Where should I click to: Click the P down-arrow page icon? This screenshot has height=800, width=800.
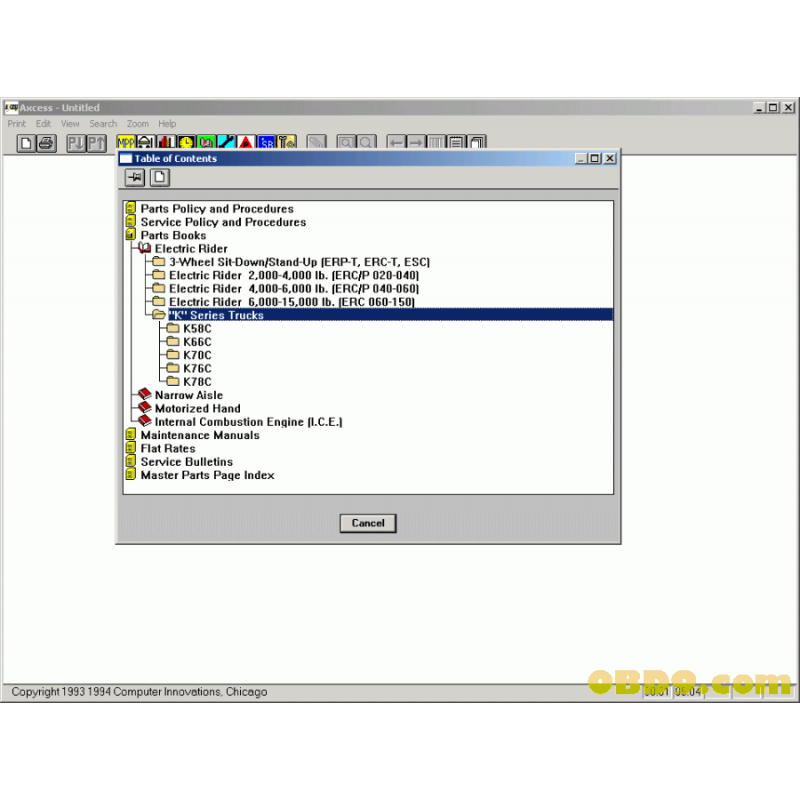77,143
